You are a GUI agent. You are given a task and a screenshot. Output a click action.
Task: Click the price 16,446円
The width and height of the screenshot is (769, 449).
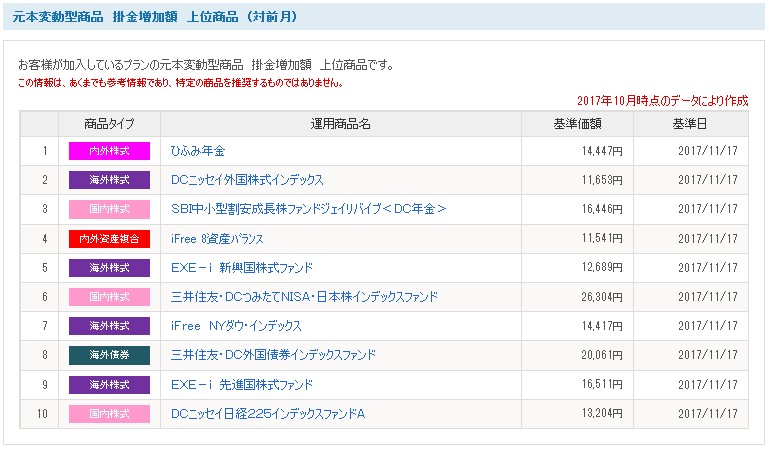pos(602,209)
